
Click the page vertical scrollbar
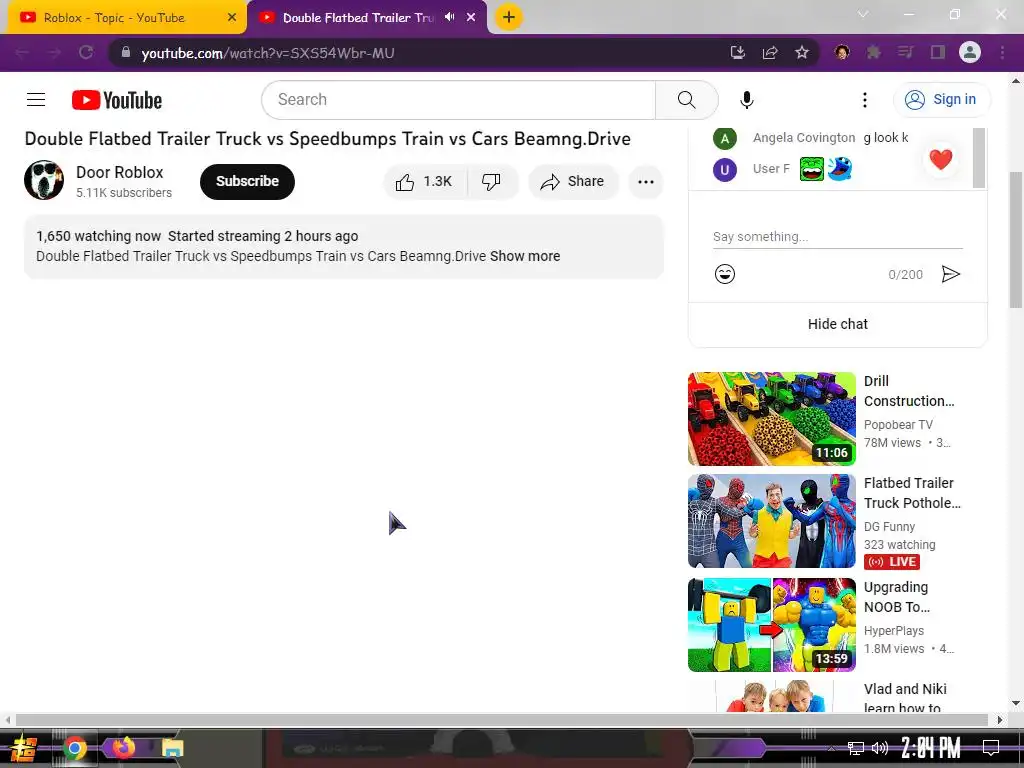point(1016,239)
